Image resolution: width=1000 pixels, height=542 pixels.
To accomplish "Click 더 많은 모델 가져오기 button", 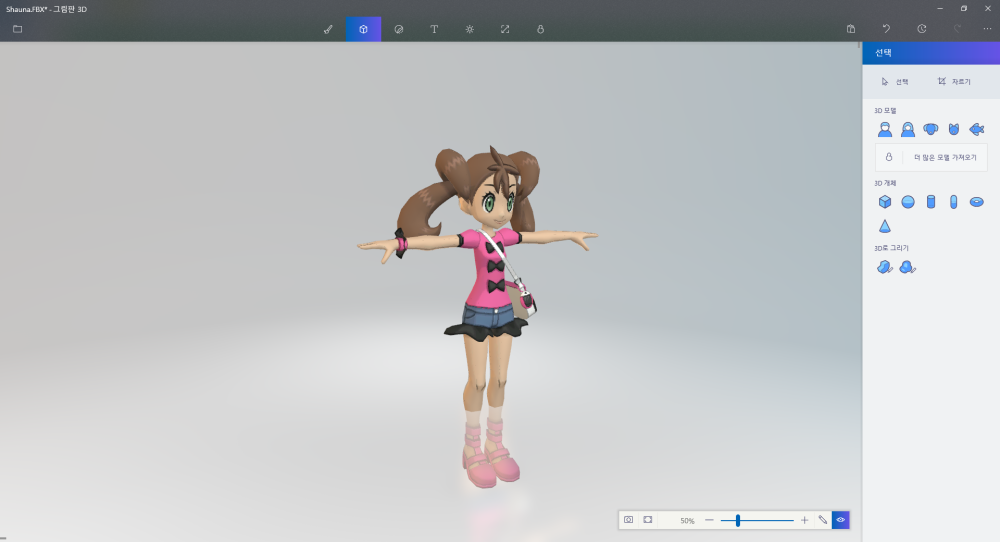I will click(x=931, y=157).
